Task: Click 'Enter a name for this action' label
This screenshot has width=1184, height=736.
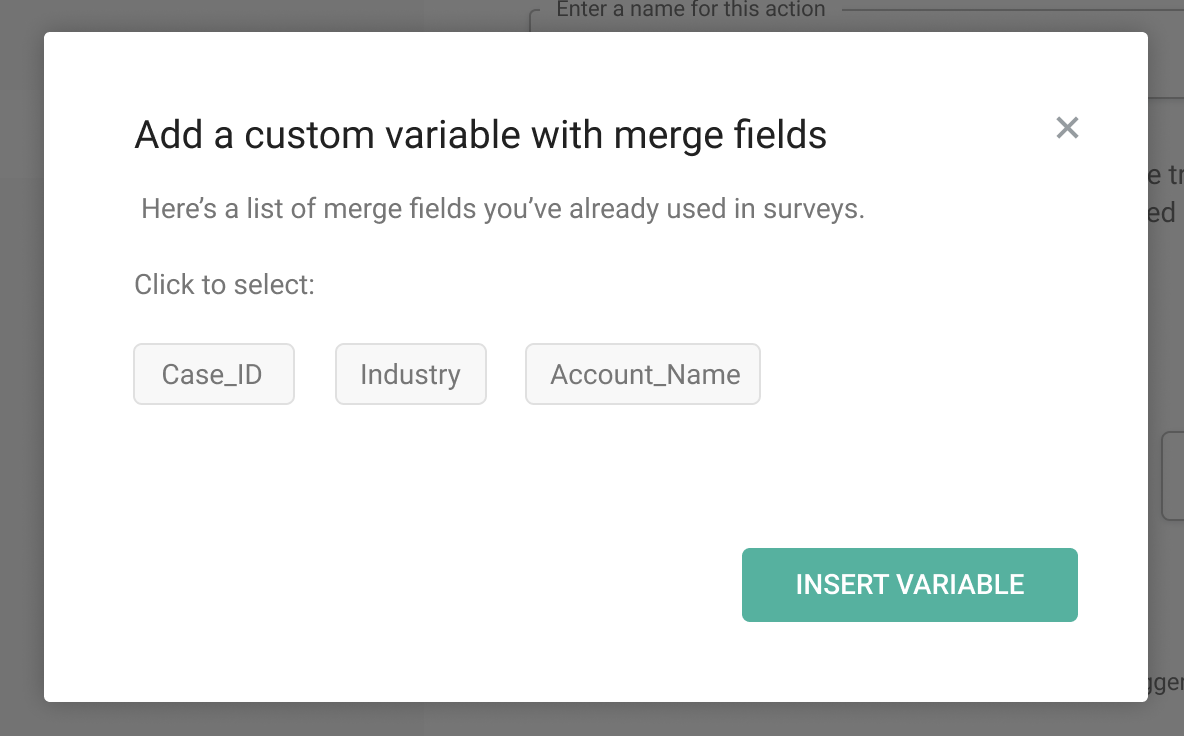Action: click(690, 10)
